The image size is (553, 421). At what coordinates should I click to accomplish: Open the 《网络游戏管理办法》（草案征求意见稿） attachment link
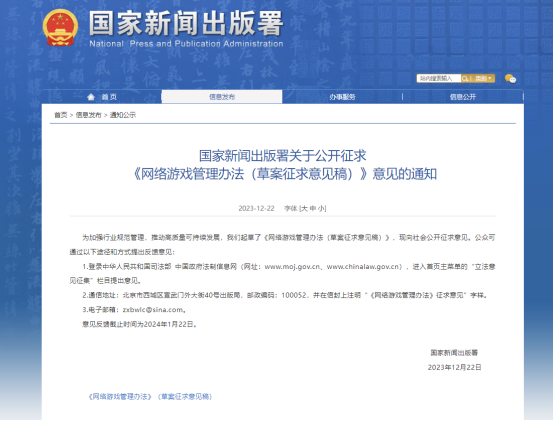pos(151,397)
